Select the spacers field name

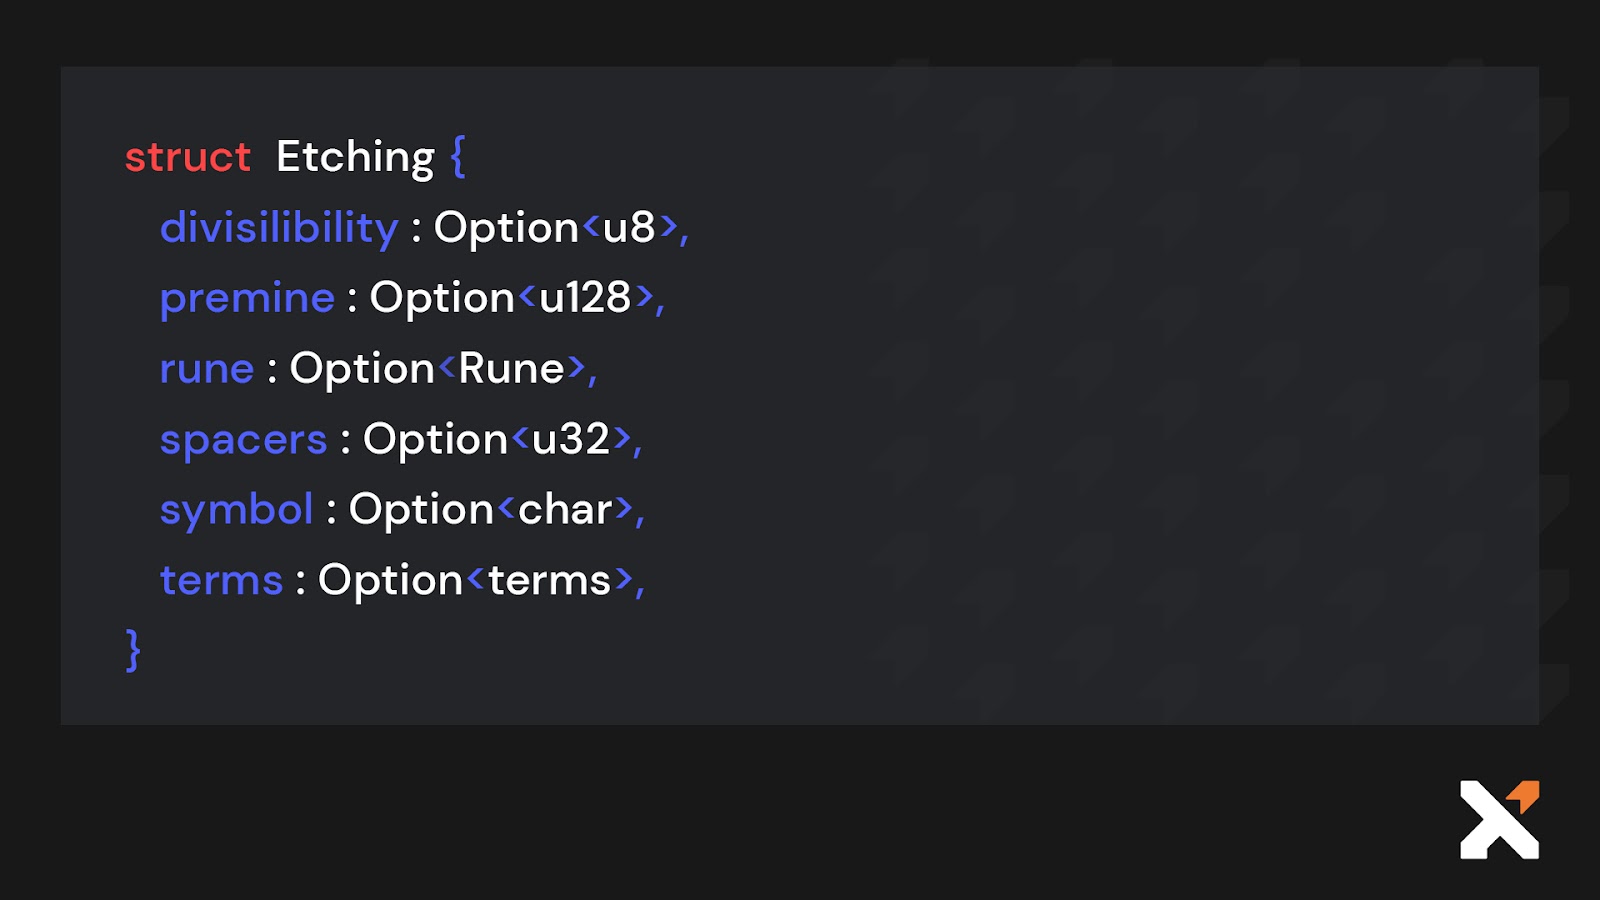coord(243,440)
